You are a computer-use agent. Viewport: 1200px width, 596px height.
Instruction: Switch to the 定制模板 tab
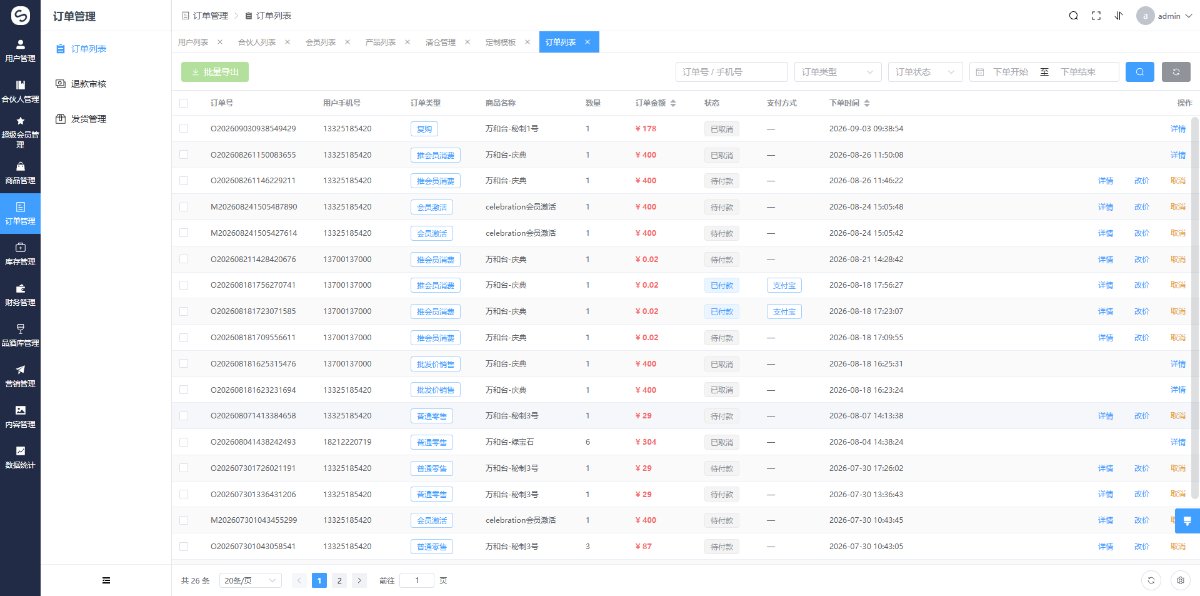click(500, 42)
